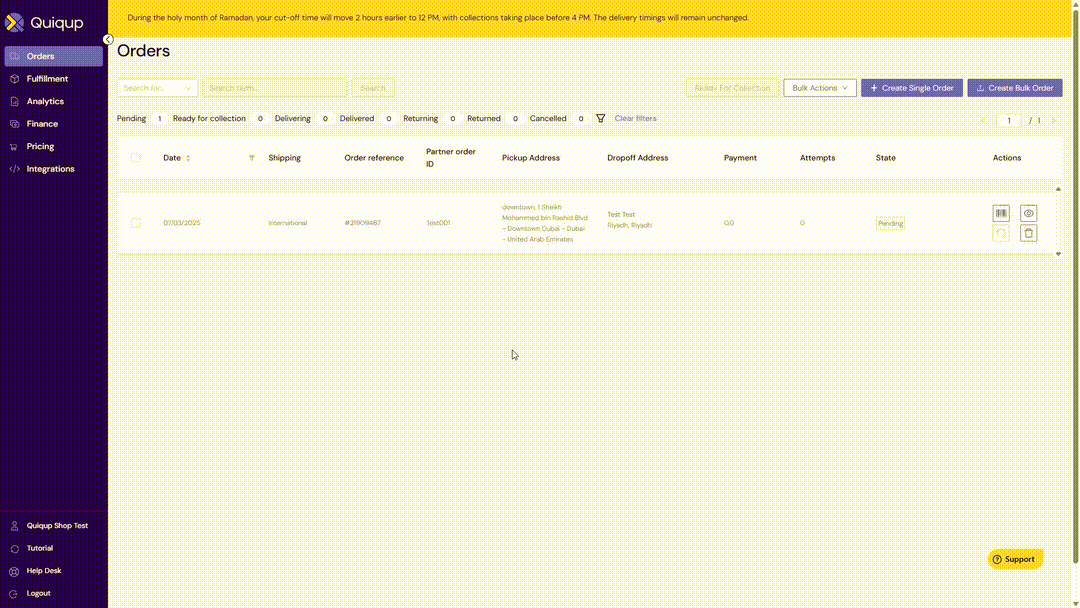Expand the Bulk Actions dropdown

(x=820, y=88)
